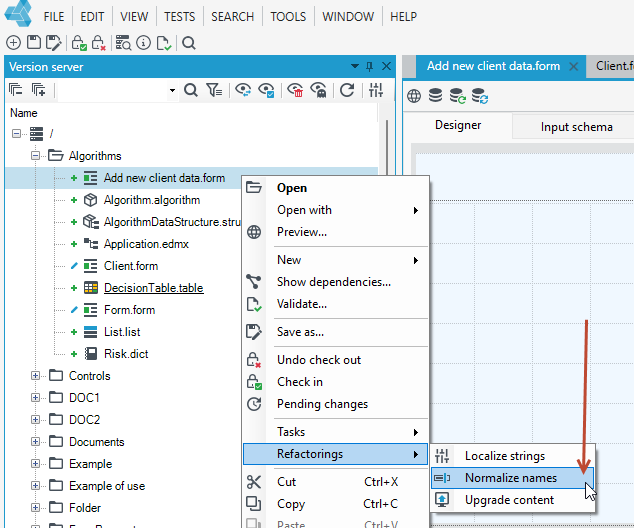
Task: Click the Refresh icon in Version server panel
Action: pyautogui.click(x=347, y=90)
